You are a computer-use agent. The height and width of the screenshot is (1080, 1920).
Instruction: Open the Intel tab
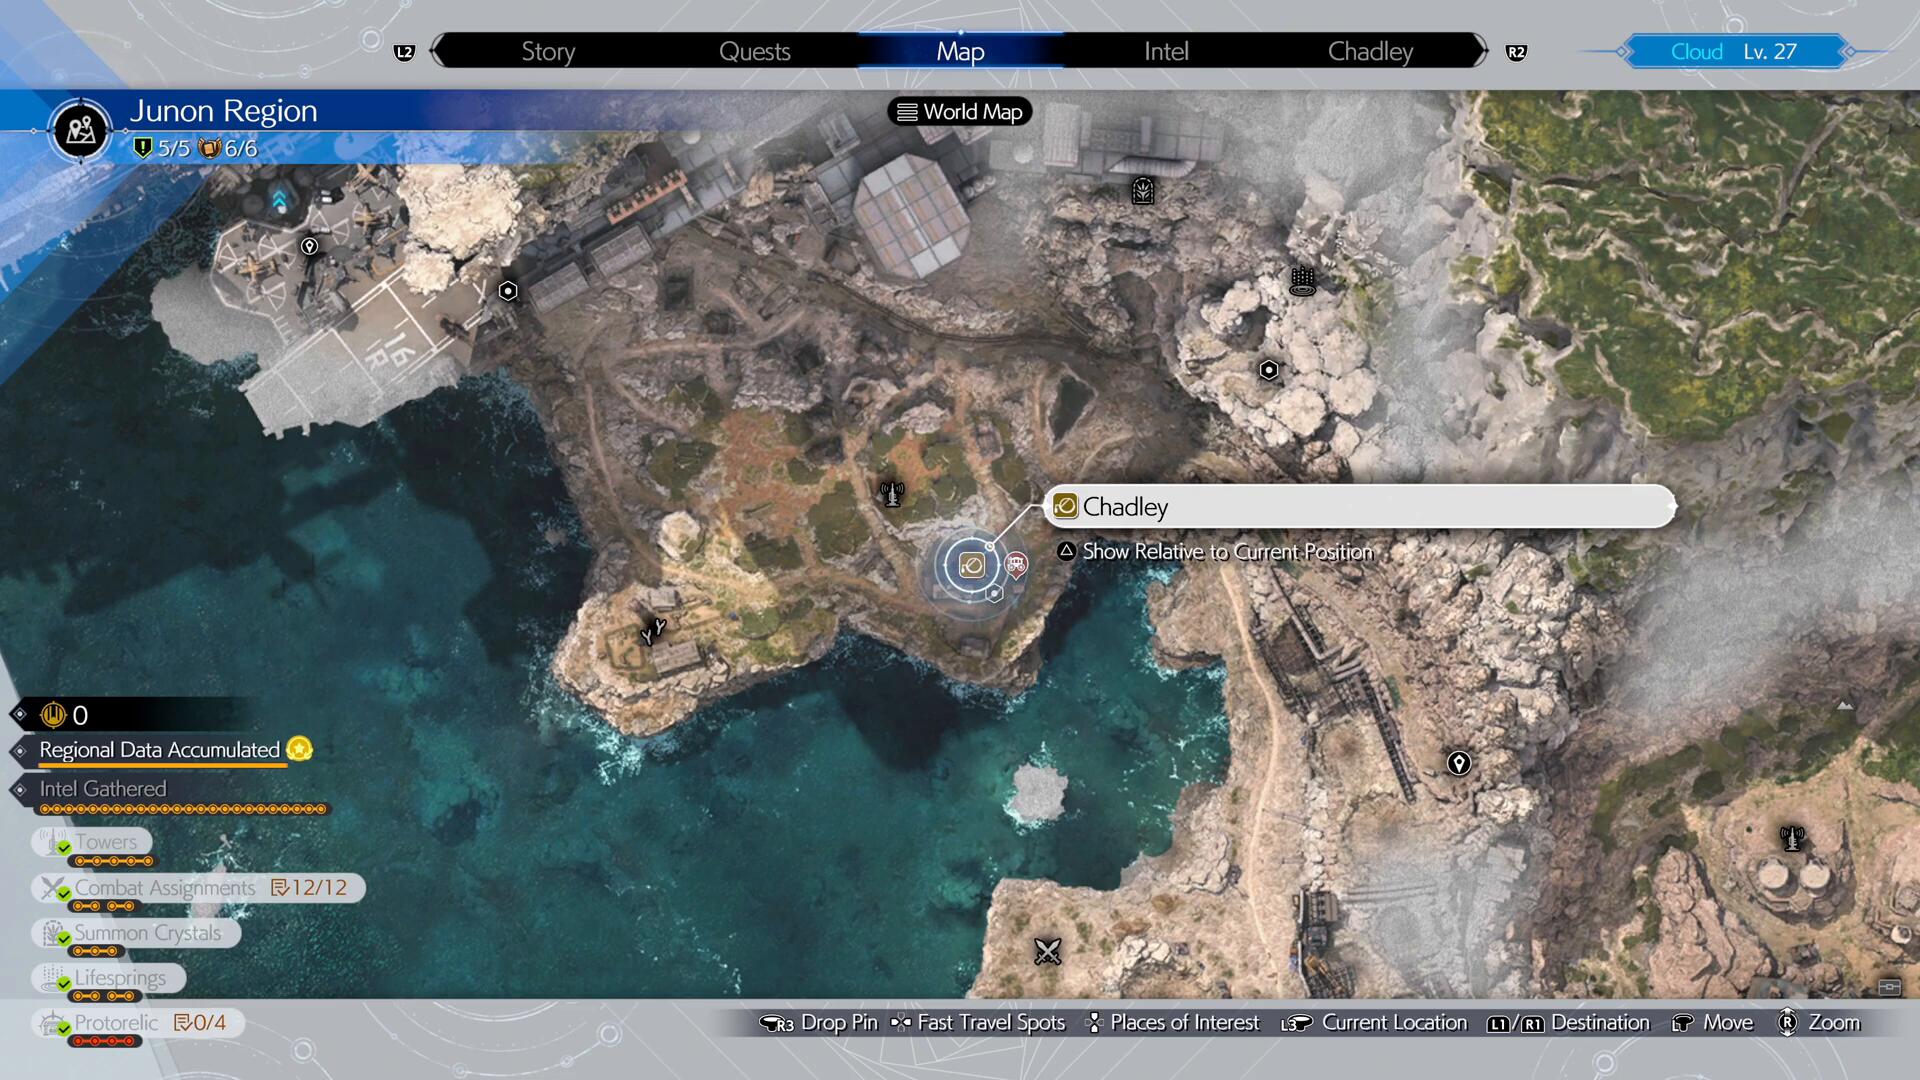click(1166, 51)
